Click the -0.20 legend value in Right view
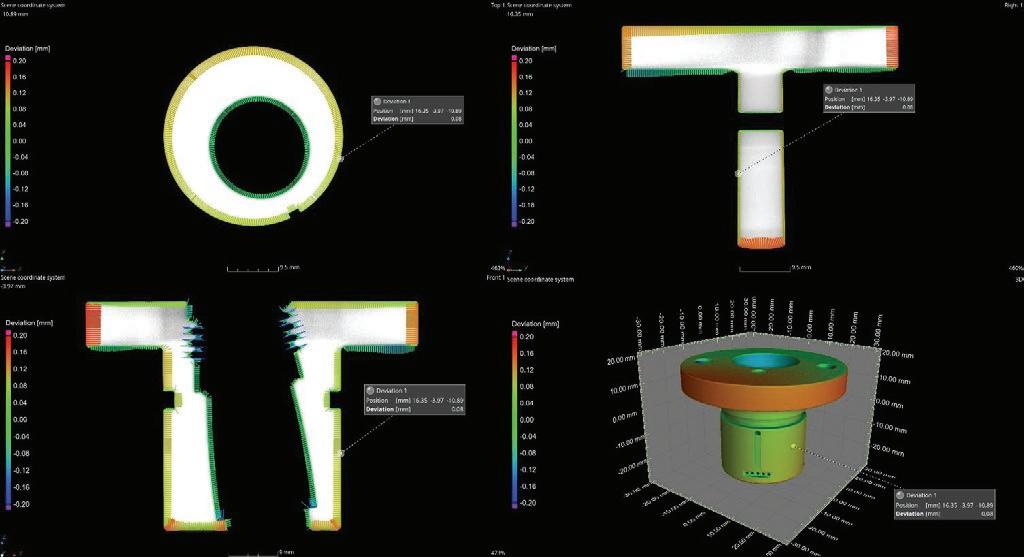Image resolution: width=1024 pixels, height=557 pixels. click(x=526, y=221)
